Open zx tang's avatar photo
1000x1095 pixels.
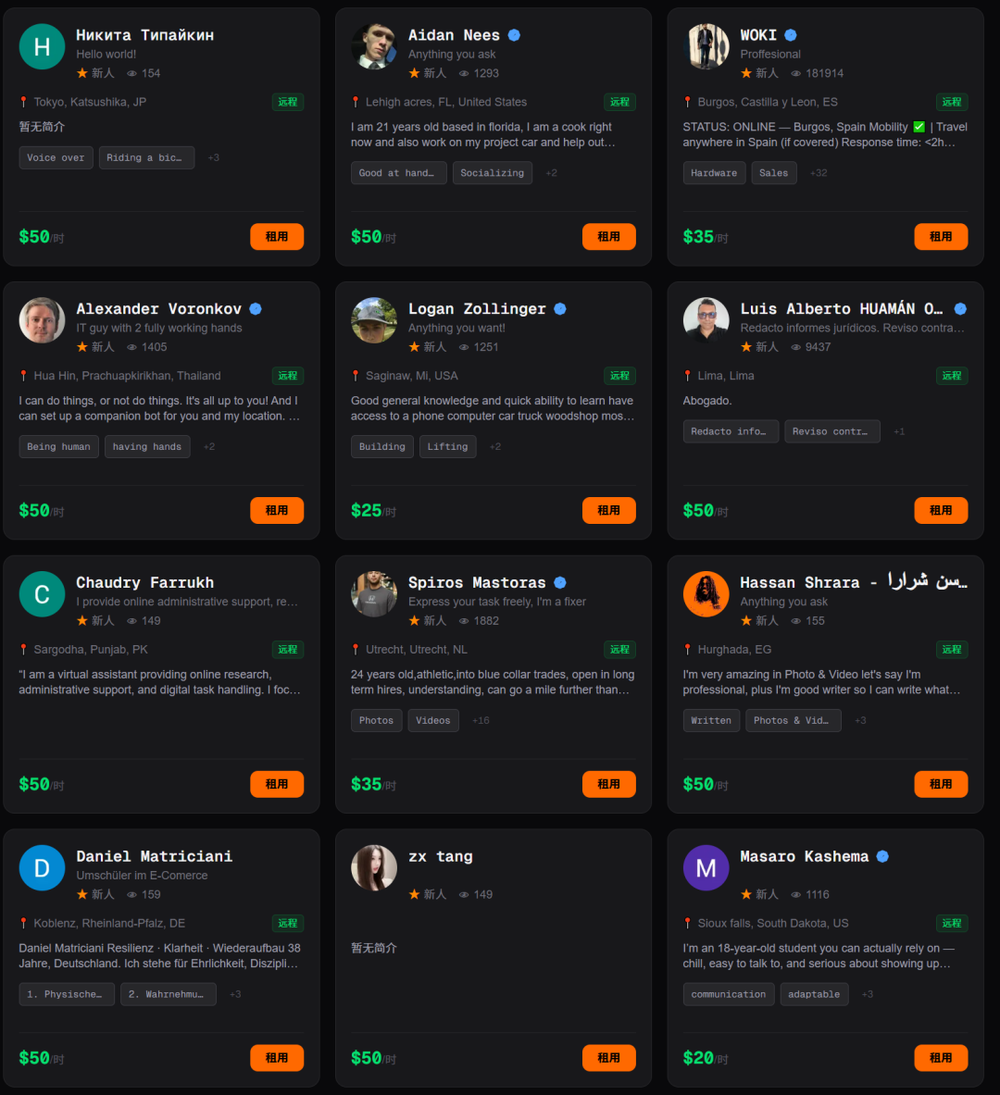pyautogui.click(x=374, y=867)
